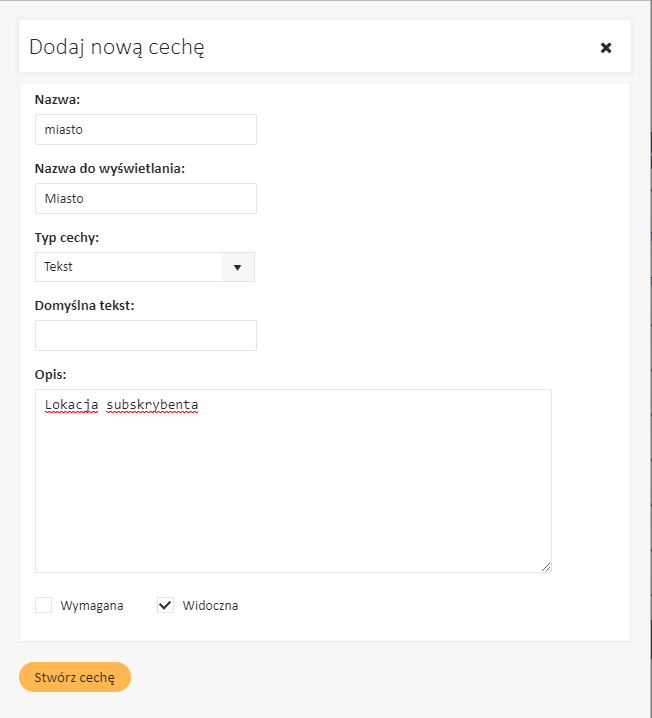Click the Typ cechy dropdown arrow
Image resolution: width=652 pixels, height=718 pixels.
(238, 267)
